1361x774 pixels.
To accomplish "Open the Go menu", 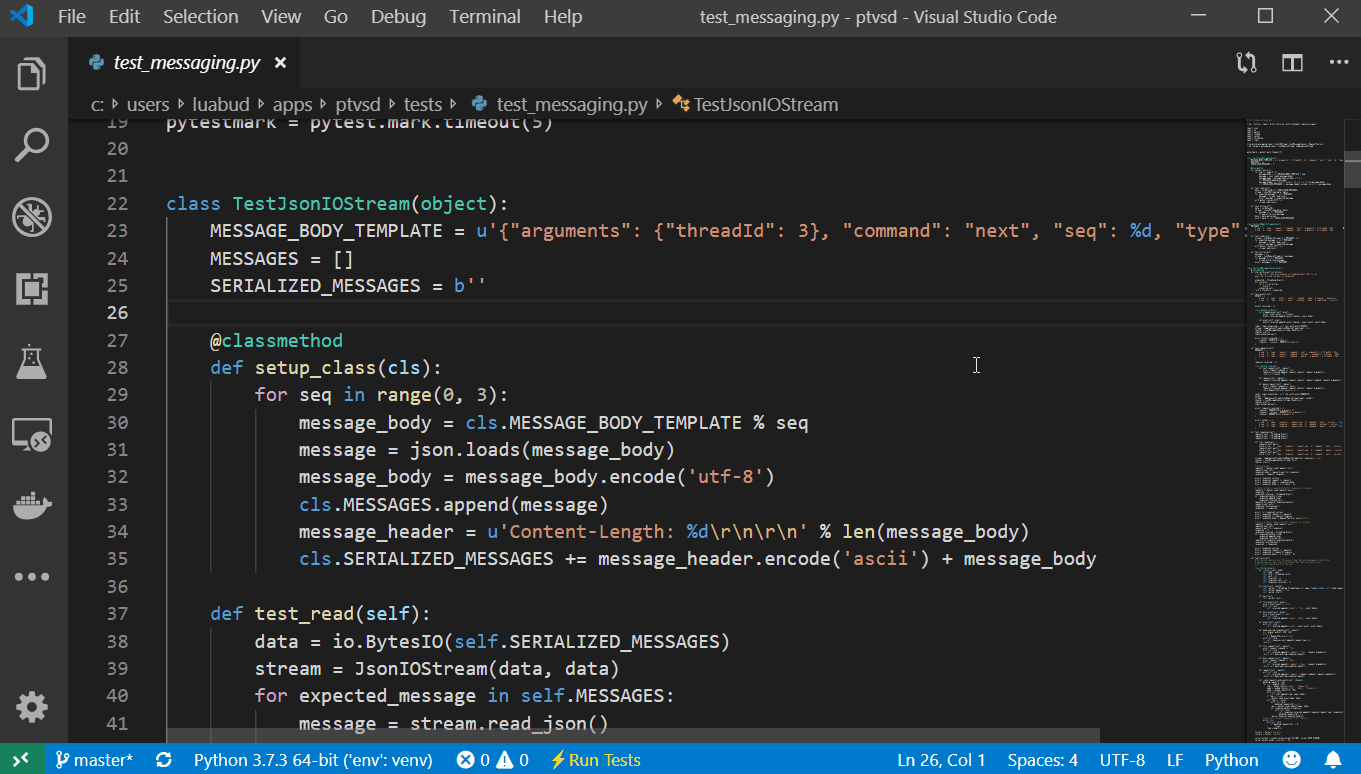I will 336,17.
